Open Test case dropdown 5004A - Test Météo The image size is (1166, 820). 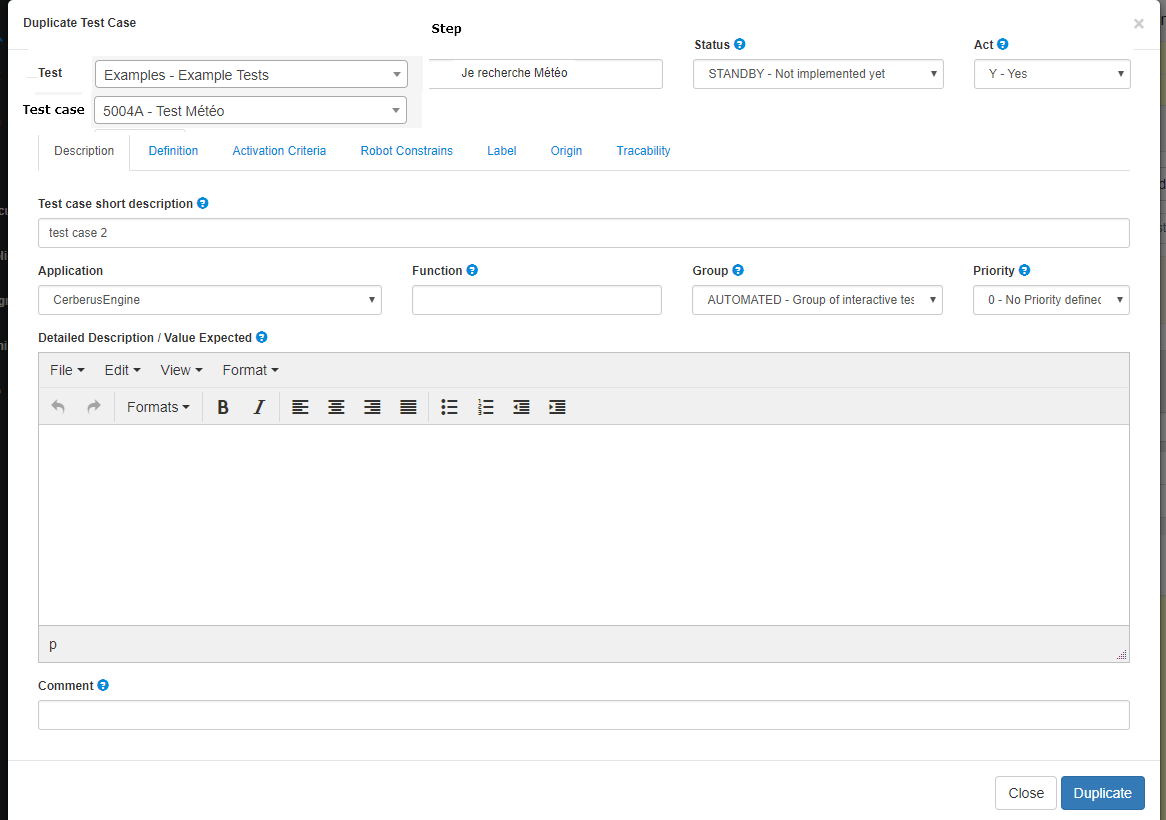point(251,110)
